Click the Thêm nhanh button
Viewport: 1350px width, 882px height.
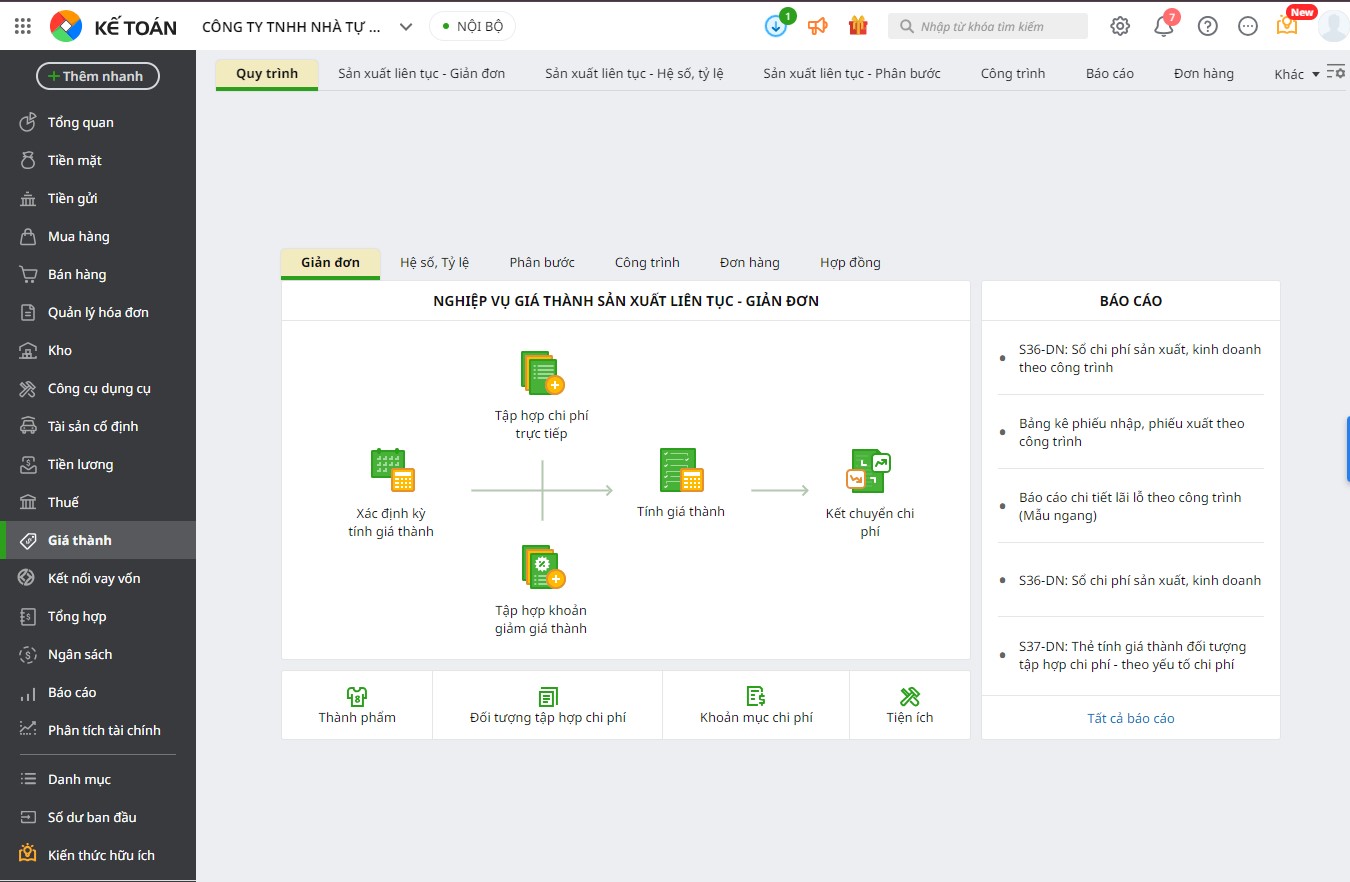pyautogui.click(x=98, y=76)
